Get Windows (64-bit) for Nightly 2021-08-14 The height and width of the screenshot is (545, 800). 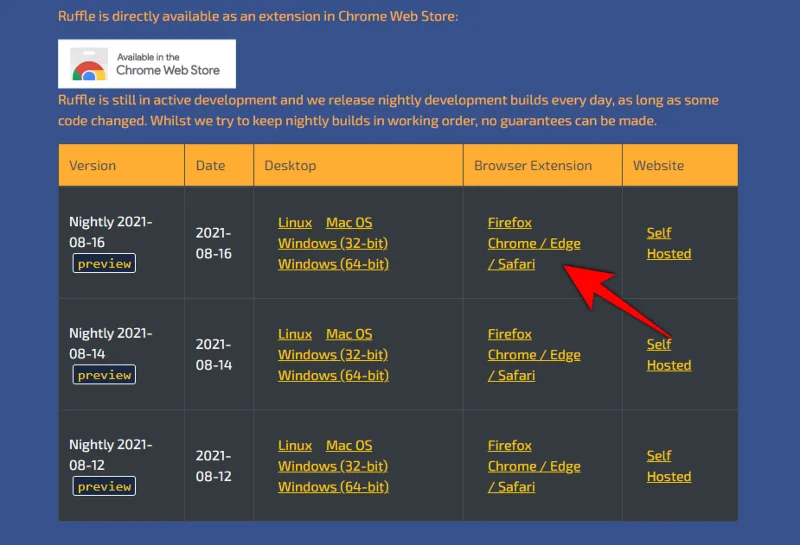[x=333, y=376]
